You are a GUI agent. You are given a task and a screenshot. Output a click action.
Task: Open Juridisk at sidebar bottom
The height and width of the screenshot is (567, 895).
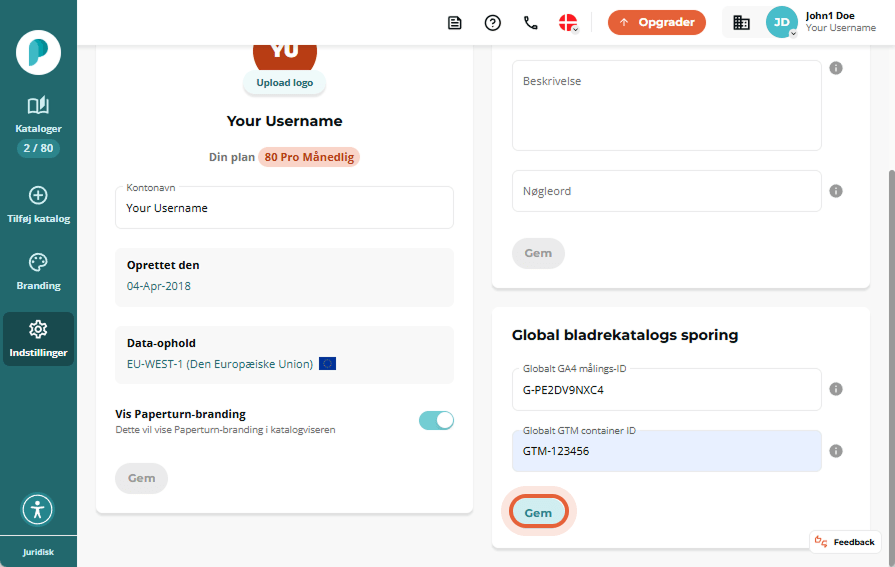coord(38,552)
